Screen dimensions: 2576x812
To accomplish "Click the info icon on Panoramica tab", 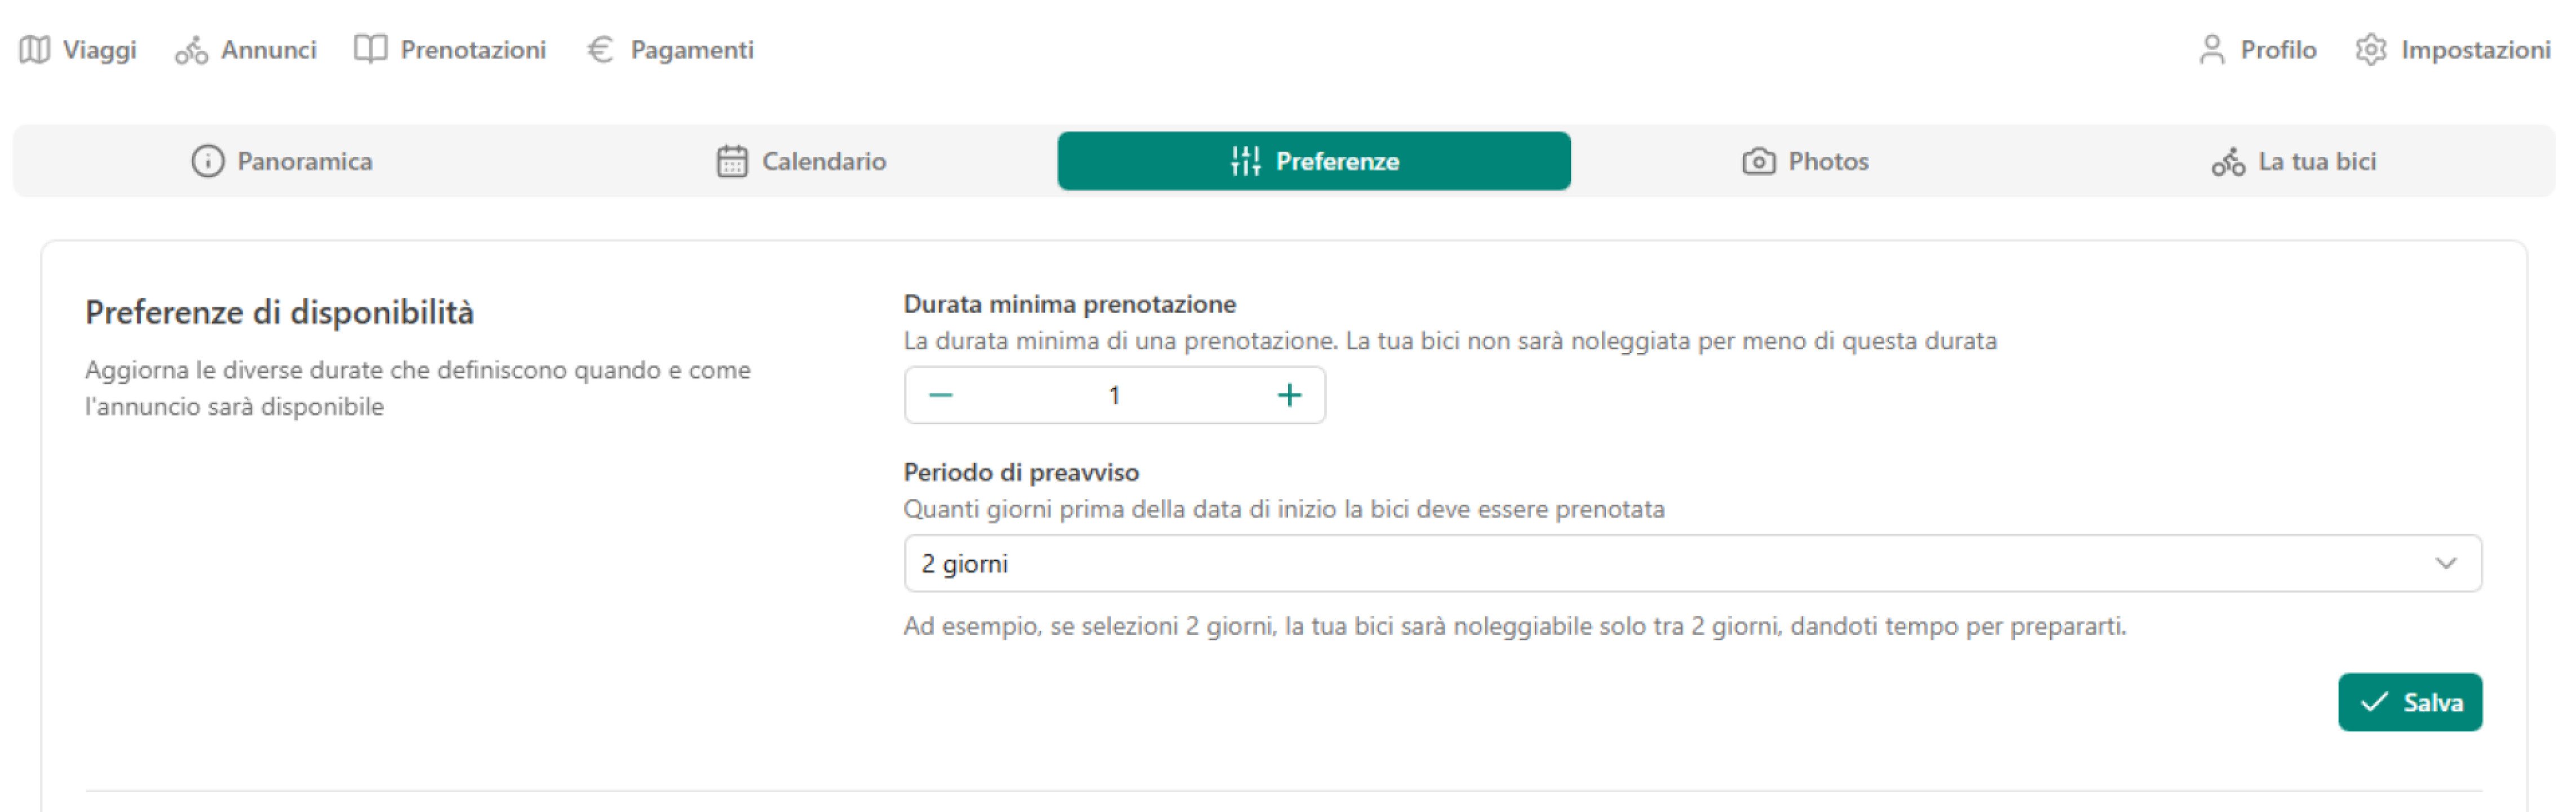I will 207,161.
